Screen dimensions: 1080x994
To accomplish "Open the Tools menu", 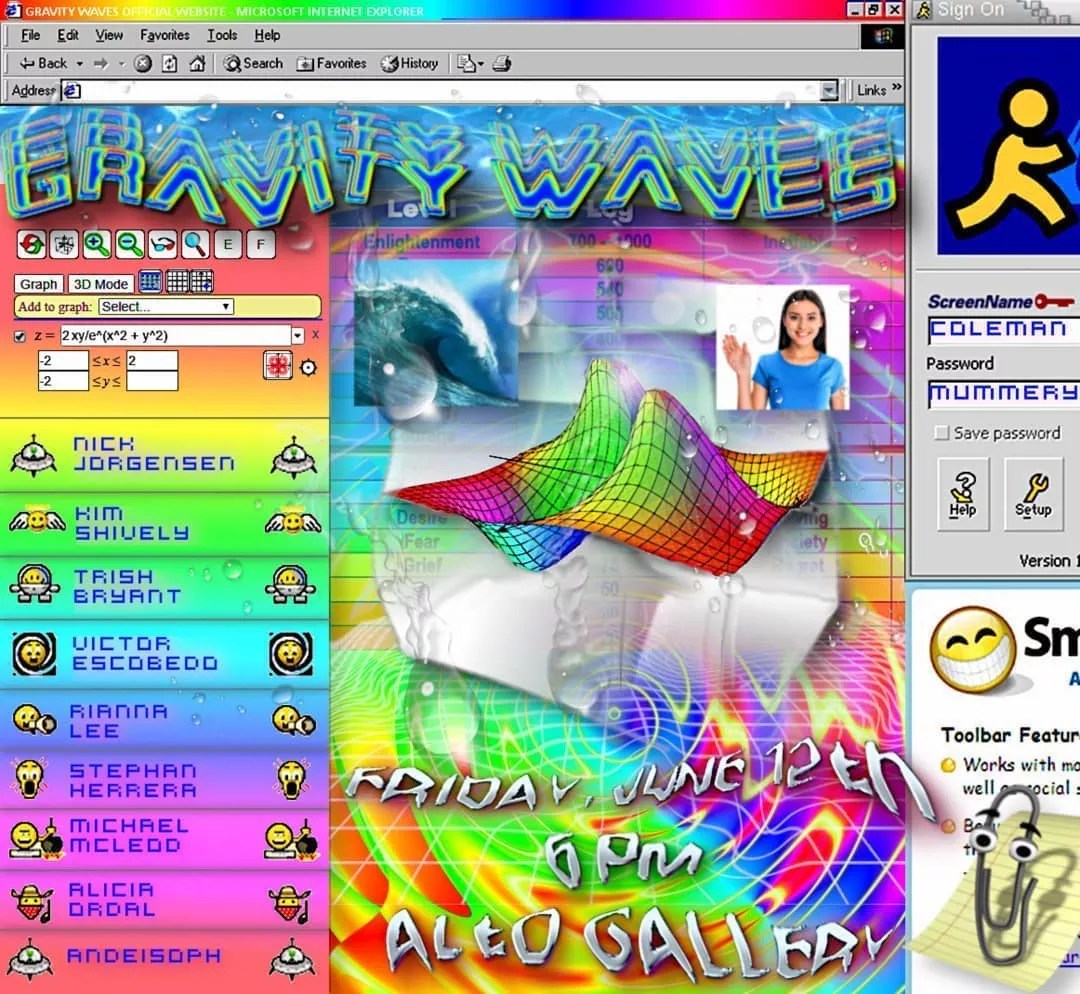I will point(222,35).
